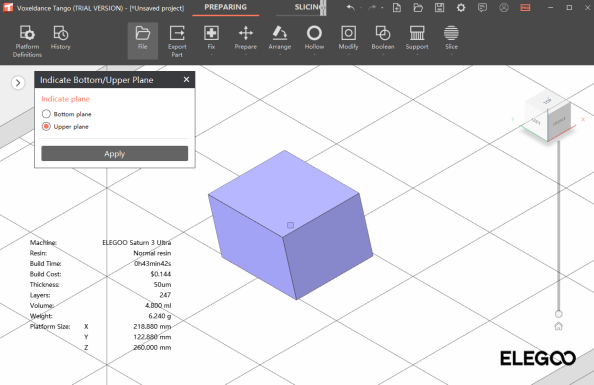The width and height of the screenshot is (594, 385).
Task: Open project folder icon in title bar
Action: coord(418,8)
